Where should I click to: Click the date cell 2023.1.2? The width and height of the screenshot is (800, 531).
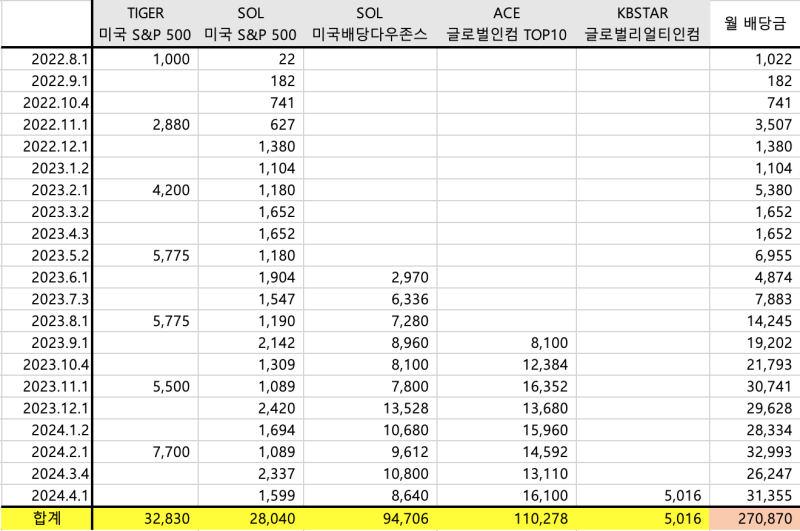pos(46,168)
